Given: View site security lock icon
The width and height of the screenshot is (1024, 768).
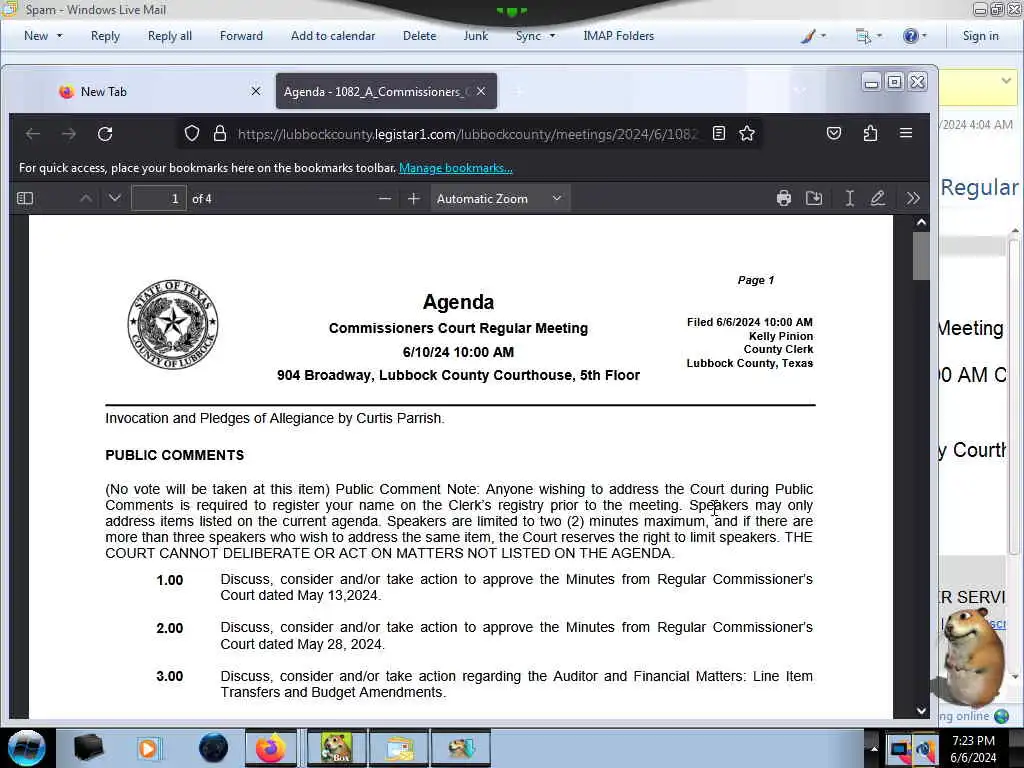Looking at the screenshot, I should point(220,134).
